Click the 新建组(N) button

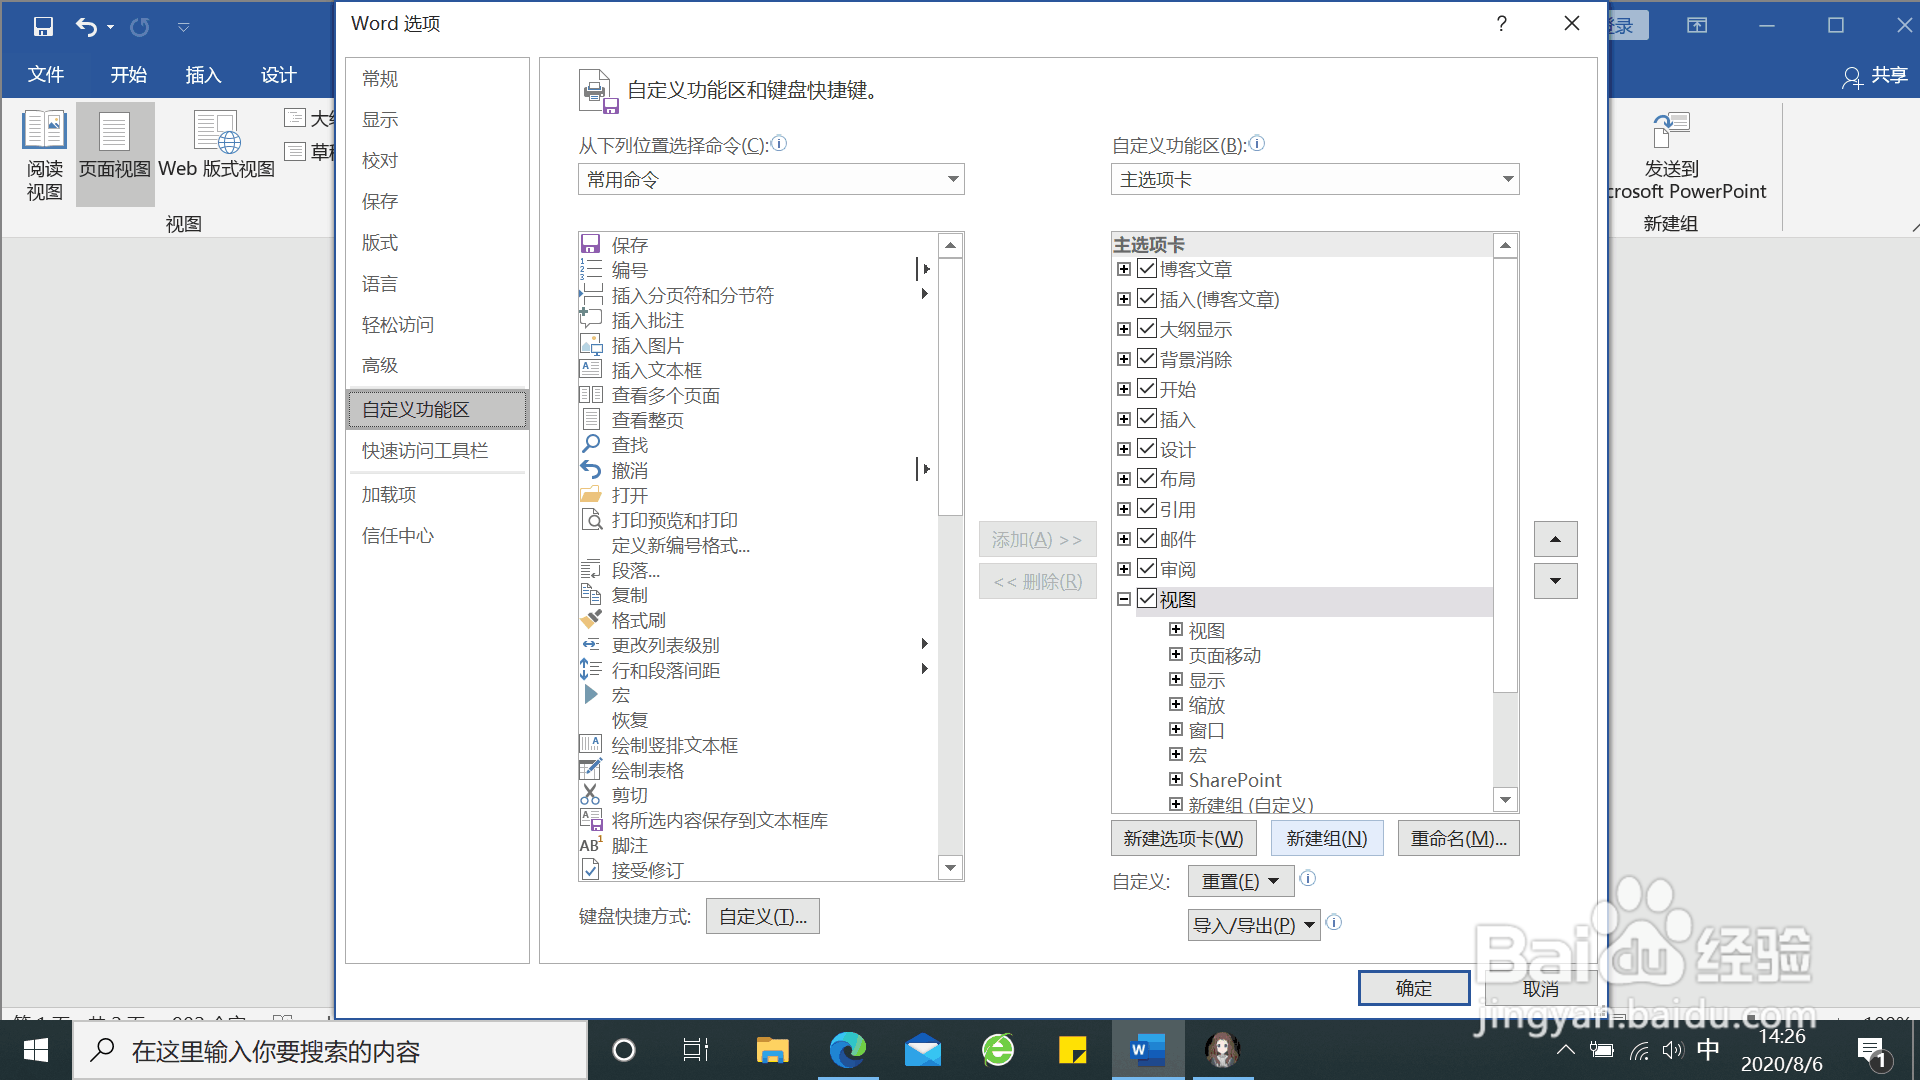(x=1326, y=838)
